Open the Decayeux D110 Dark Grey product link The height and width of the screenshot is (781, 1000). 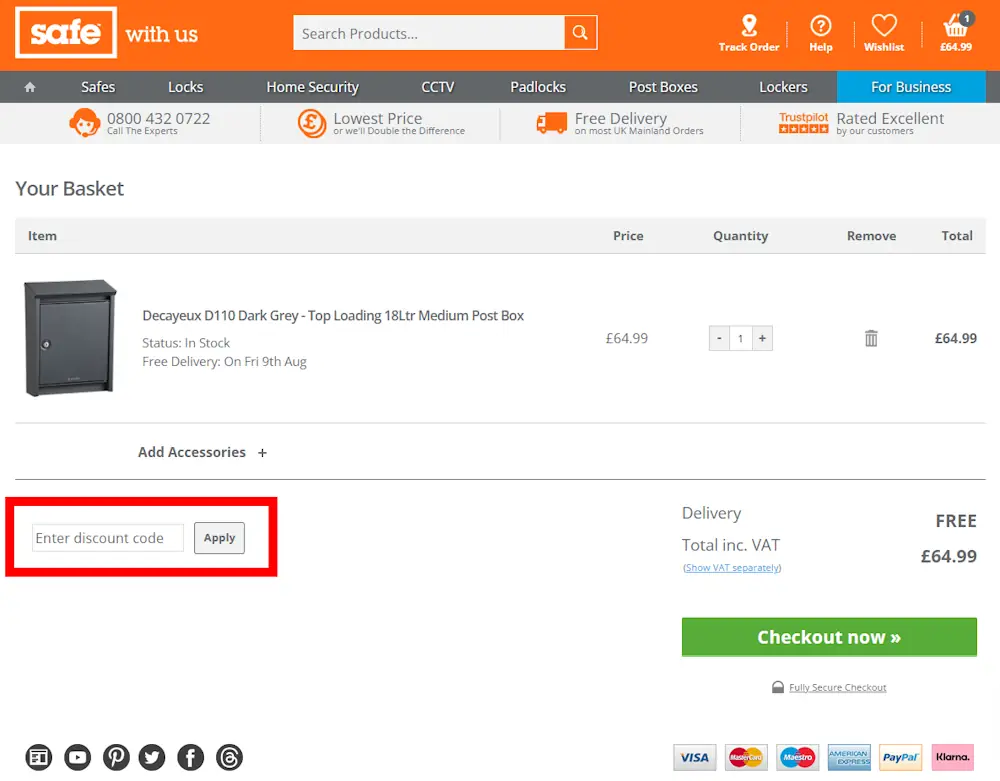(333, 316)
